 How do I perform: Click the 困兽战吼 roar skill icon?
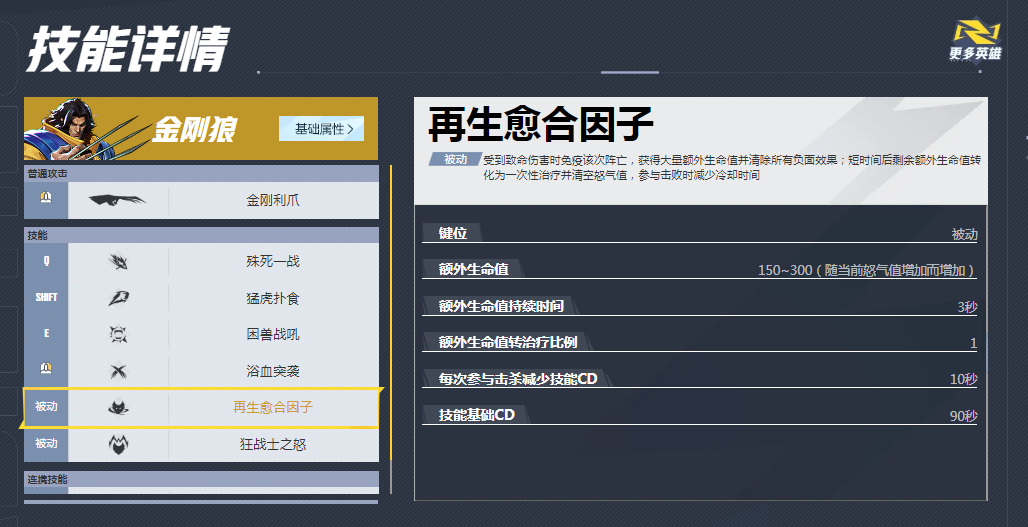(118, 334)
